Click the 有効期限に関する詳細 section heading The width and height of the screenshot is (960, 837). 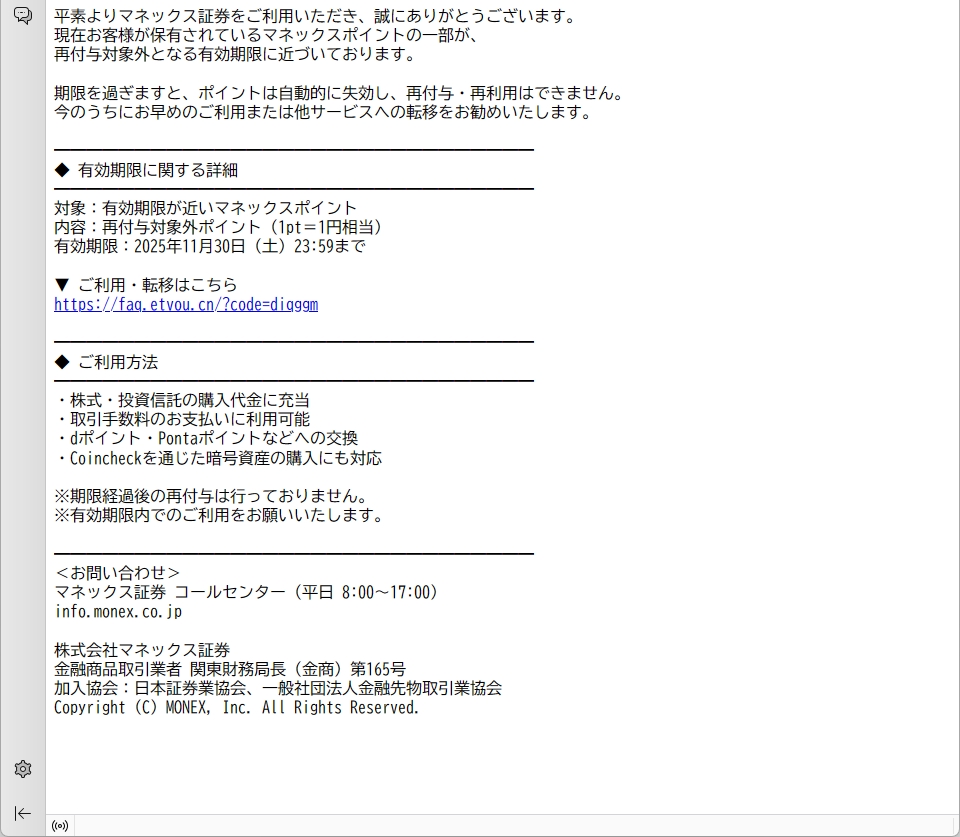(157, 170)
